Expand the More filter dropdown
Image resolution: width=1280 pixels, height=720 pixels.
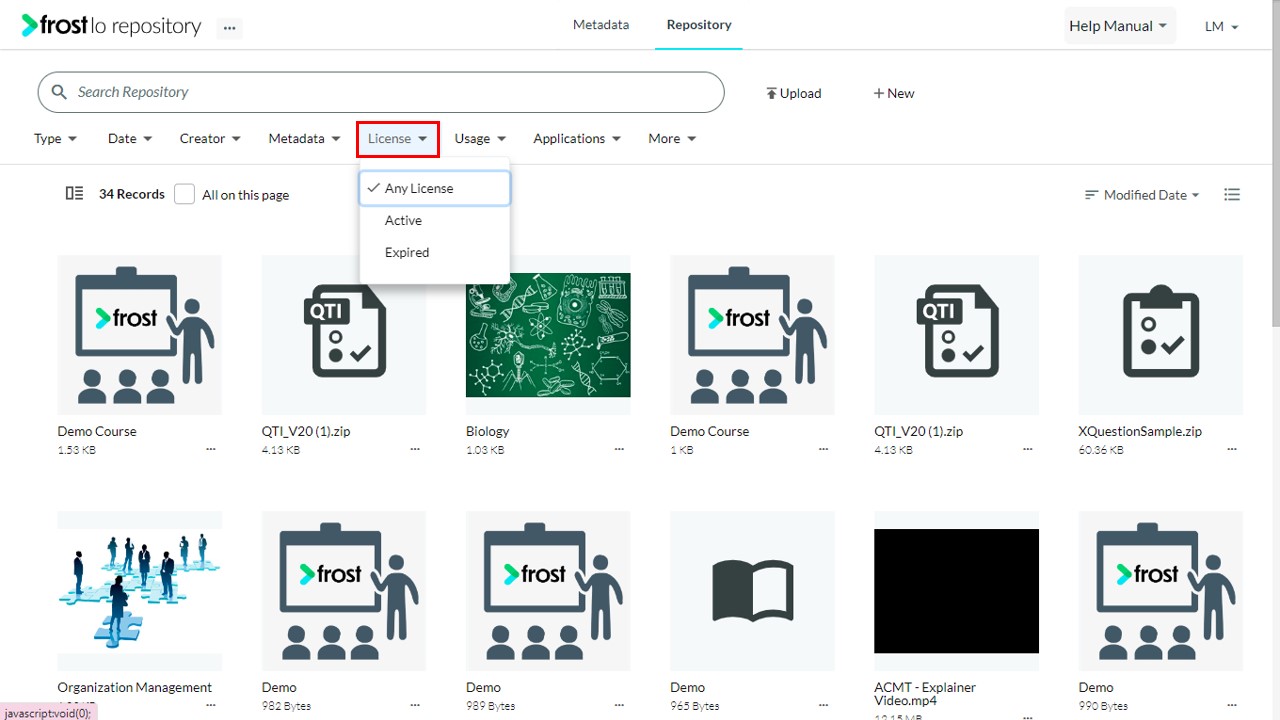tap(672, 139)
